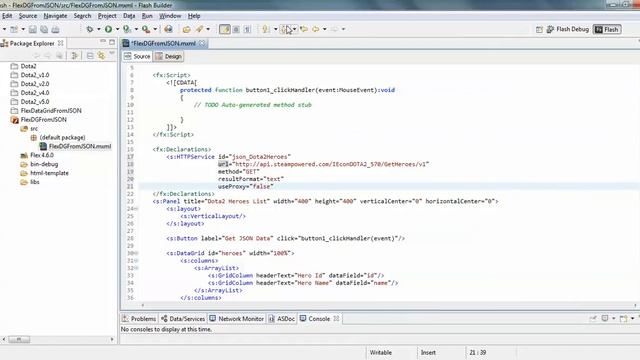Click the globe browser icon in toolbar
The image size is (640, 360).
pos(168,29)
